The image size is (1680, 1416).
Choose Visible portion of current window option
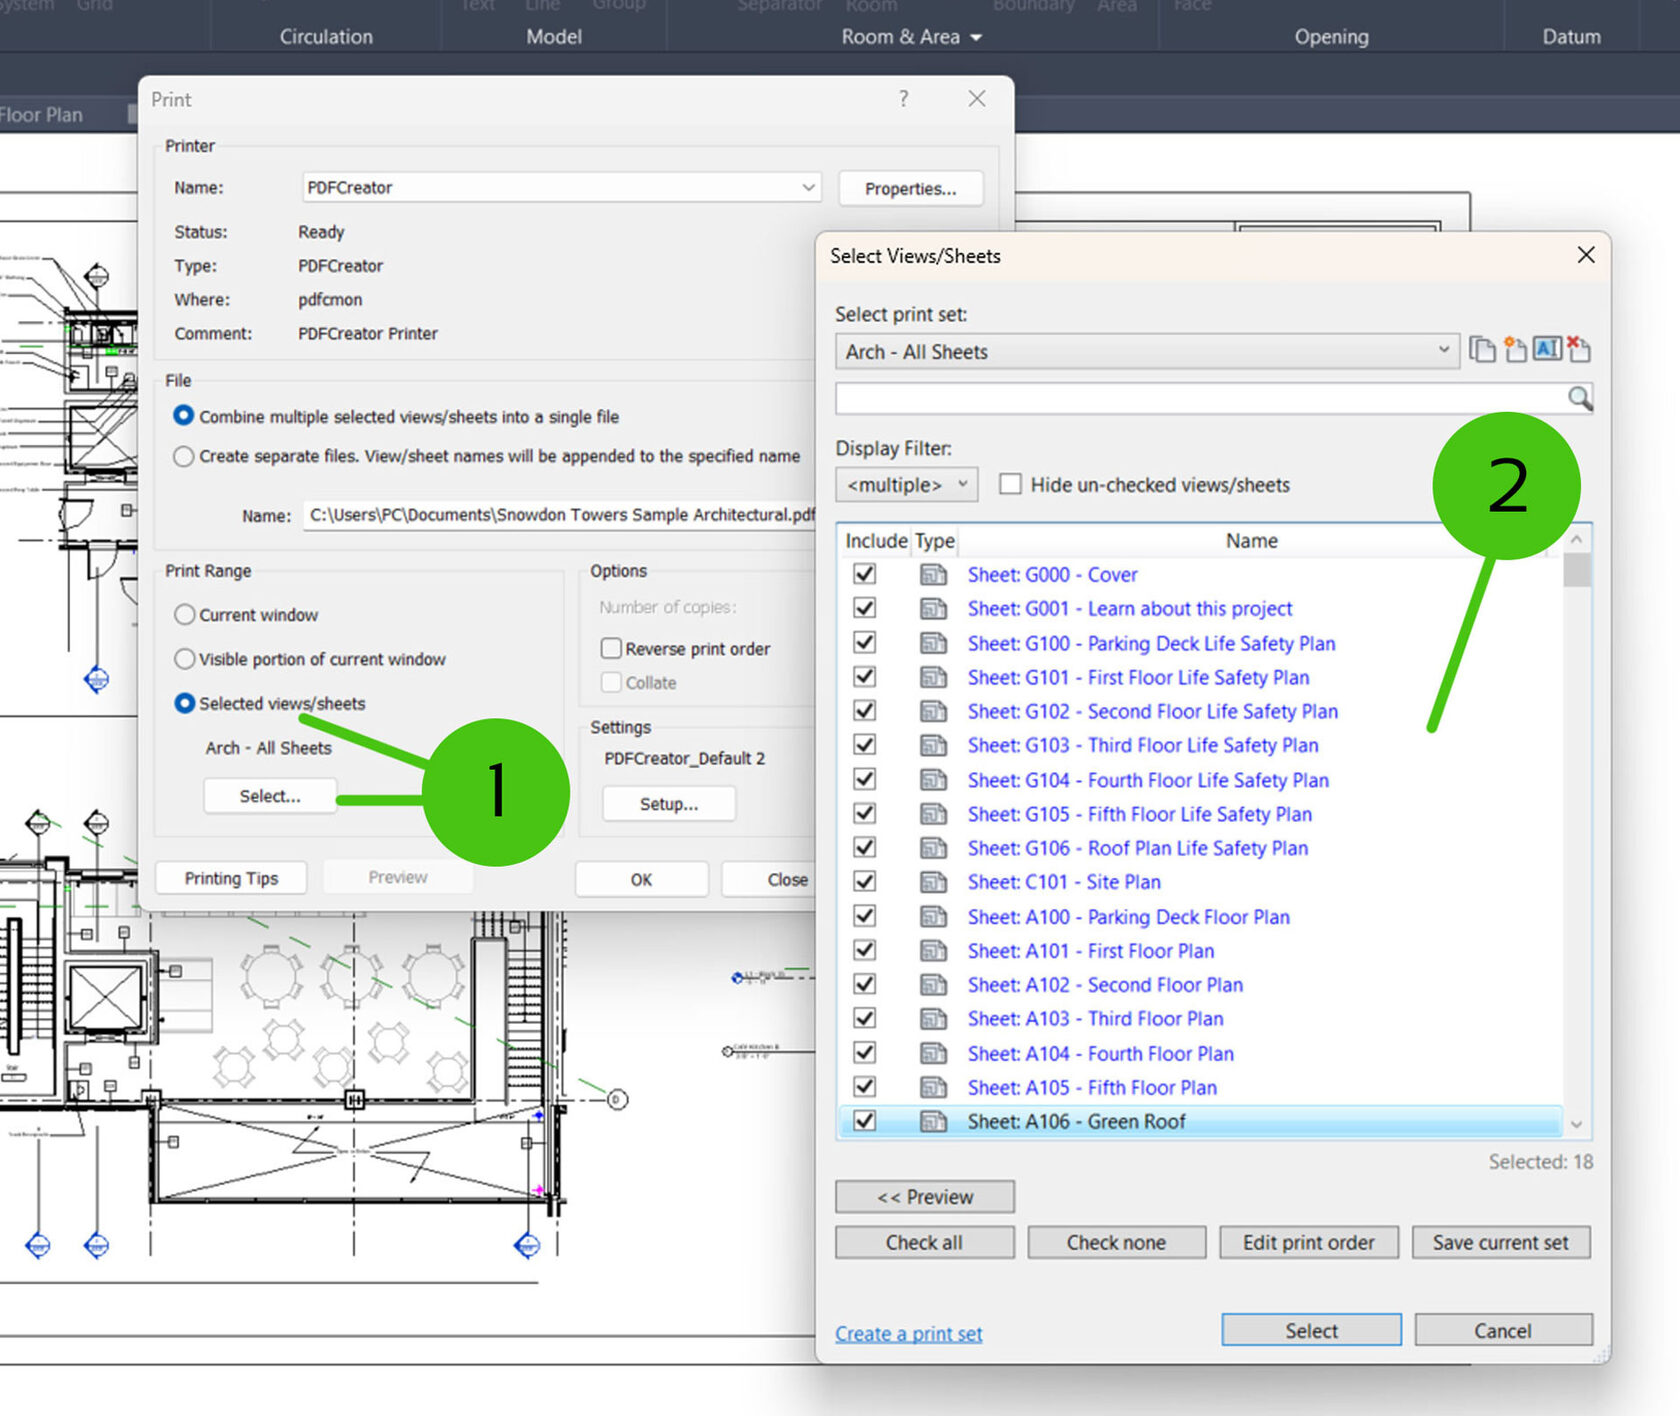coord(184,659)
